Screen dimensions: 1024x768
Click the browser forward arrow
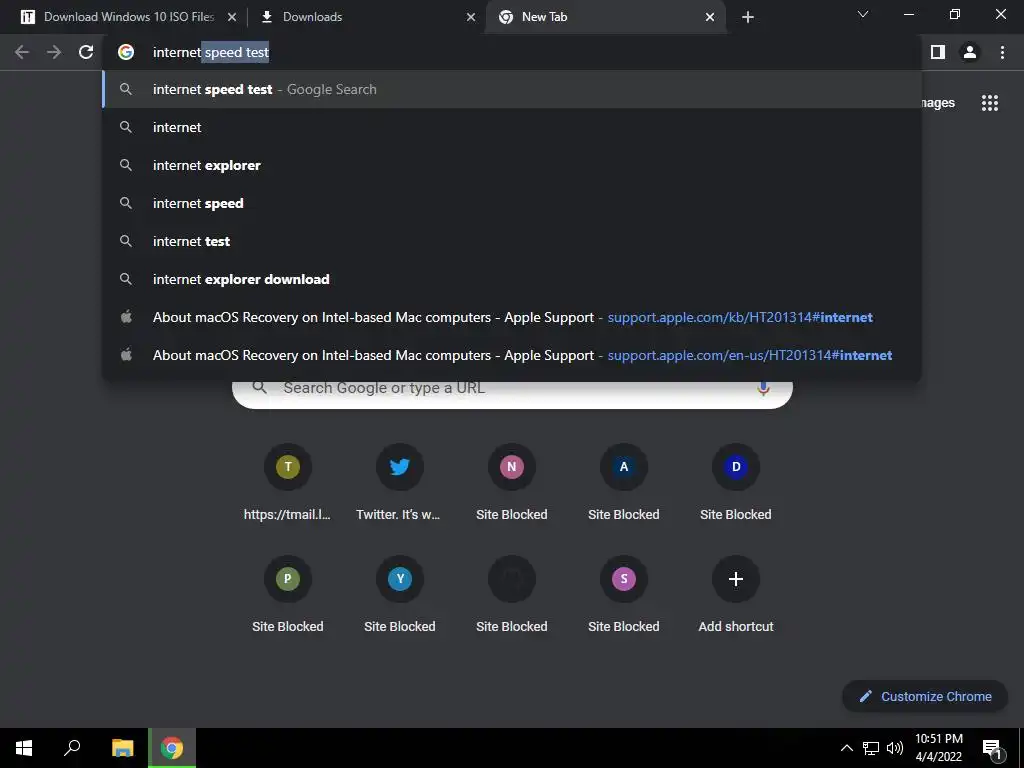pos(54,52)
